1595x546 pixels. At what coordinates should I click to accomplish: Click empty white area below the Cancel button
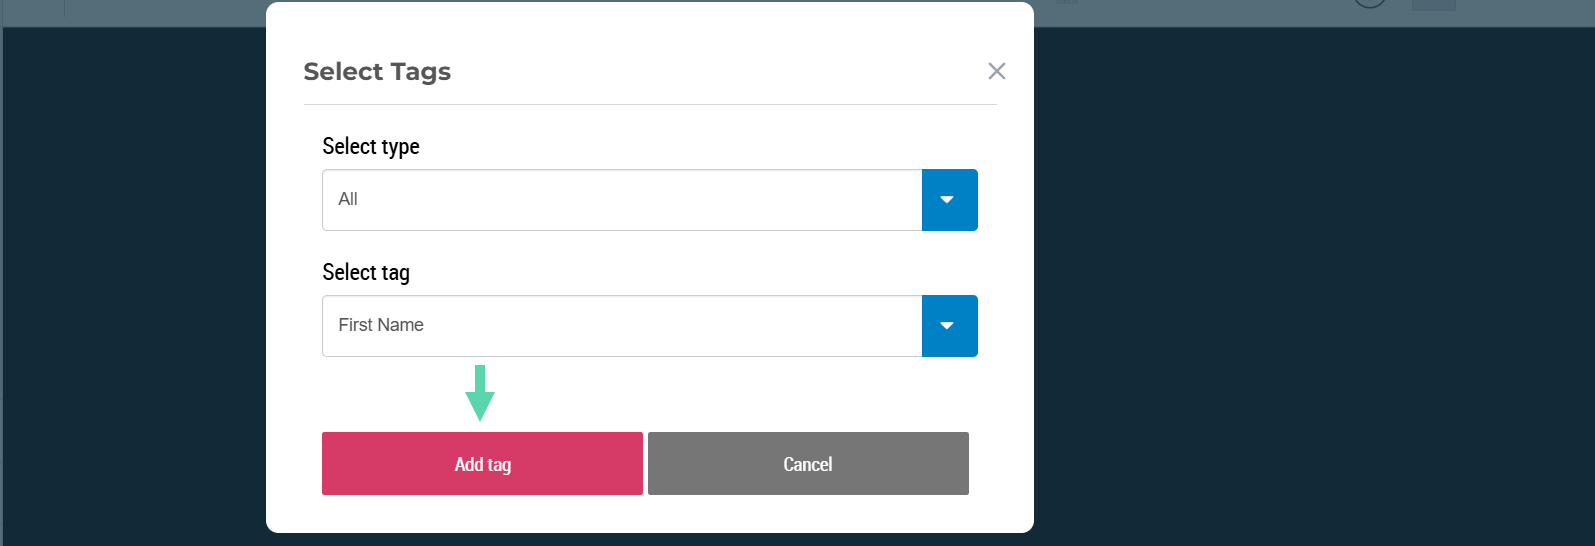(x=808, y=514)
